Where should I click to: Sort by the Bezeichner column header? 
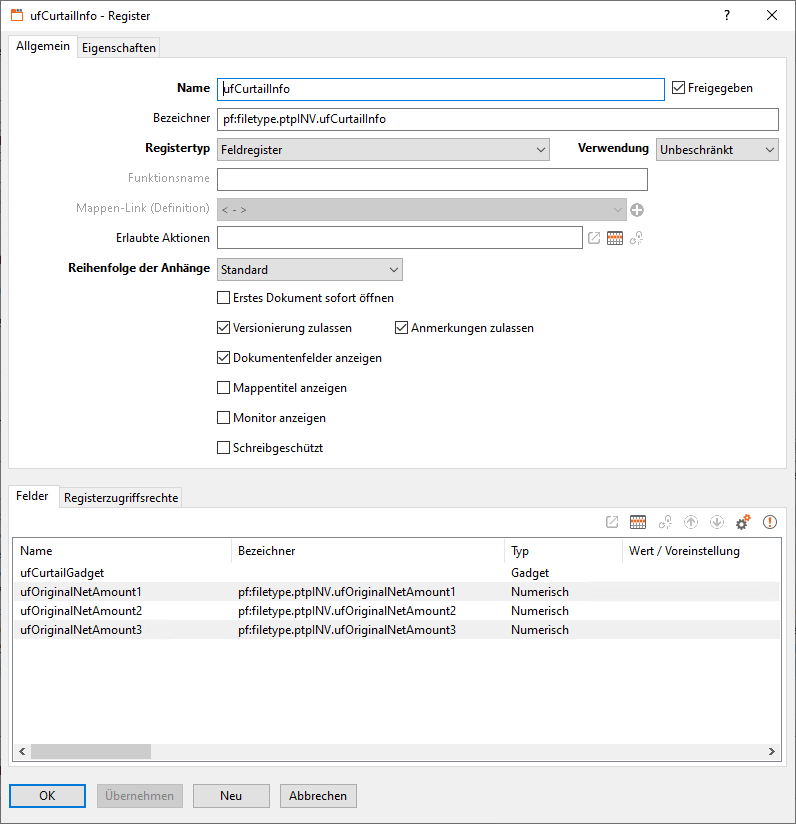(x=368, y=551)
